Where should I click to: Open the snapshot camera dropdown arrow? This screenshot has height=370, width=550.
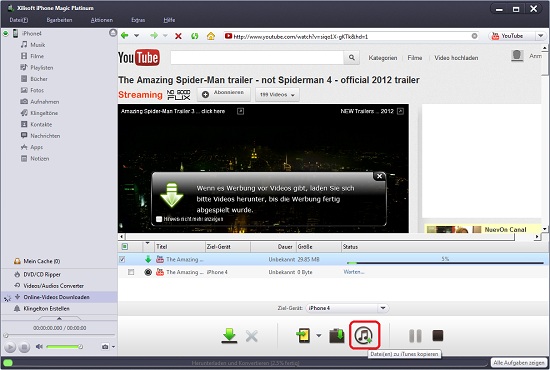point(113,347)
